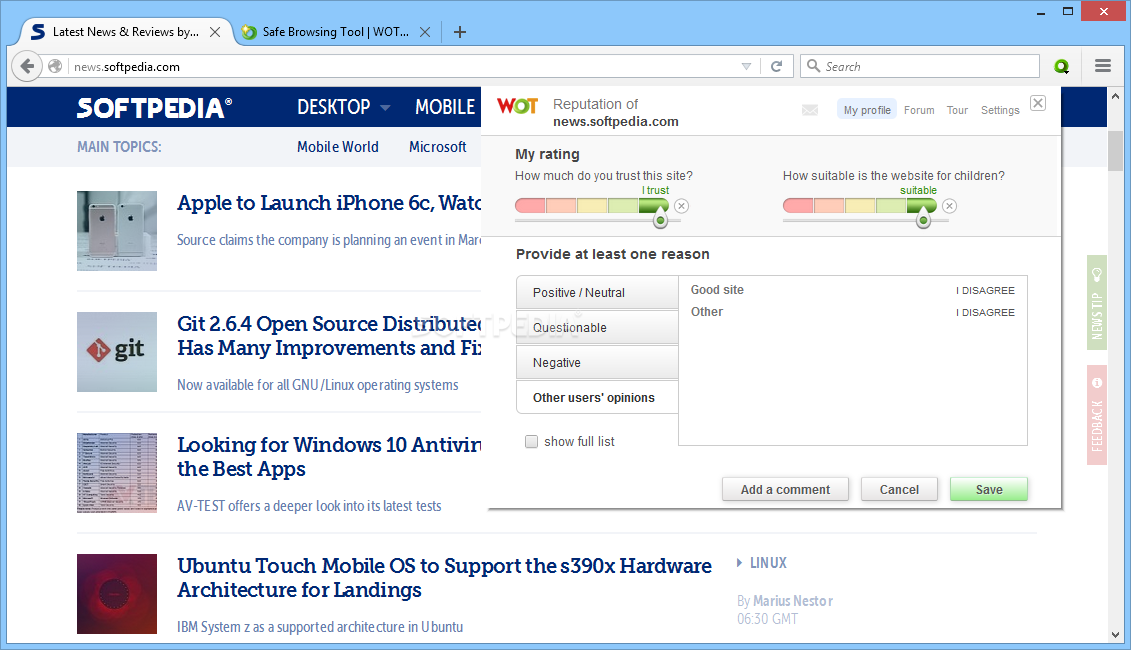The height and width of the screenshot is (650, 1131).
Task: Click the child suitability slider handle
Action: [x=923, y=221]
